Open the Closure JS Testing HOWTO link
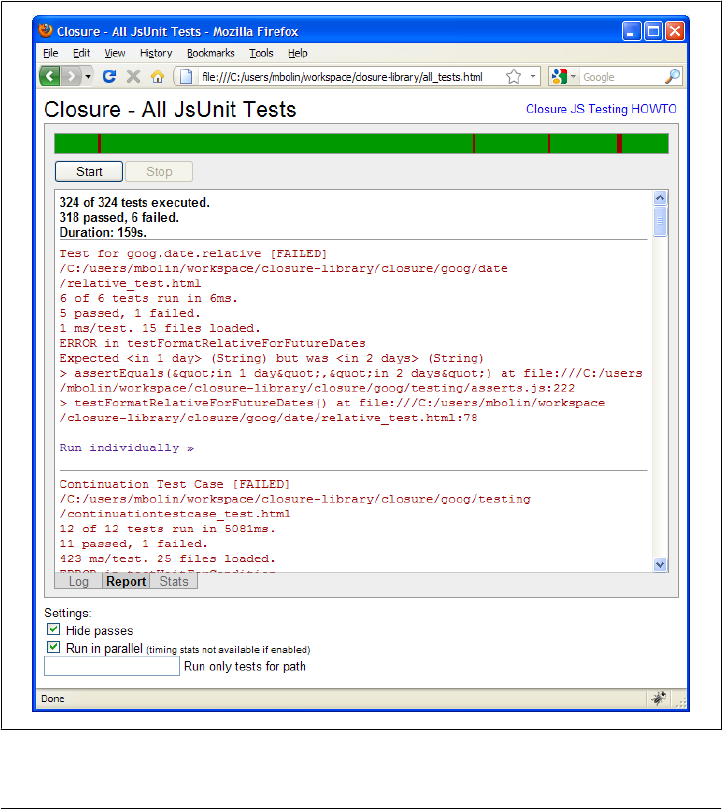The width and height of the screenshot is (722, 809). click(x=601, y=109)
